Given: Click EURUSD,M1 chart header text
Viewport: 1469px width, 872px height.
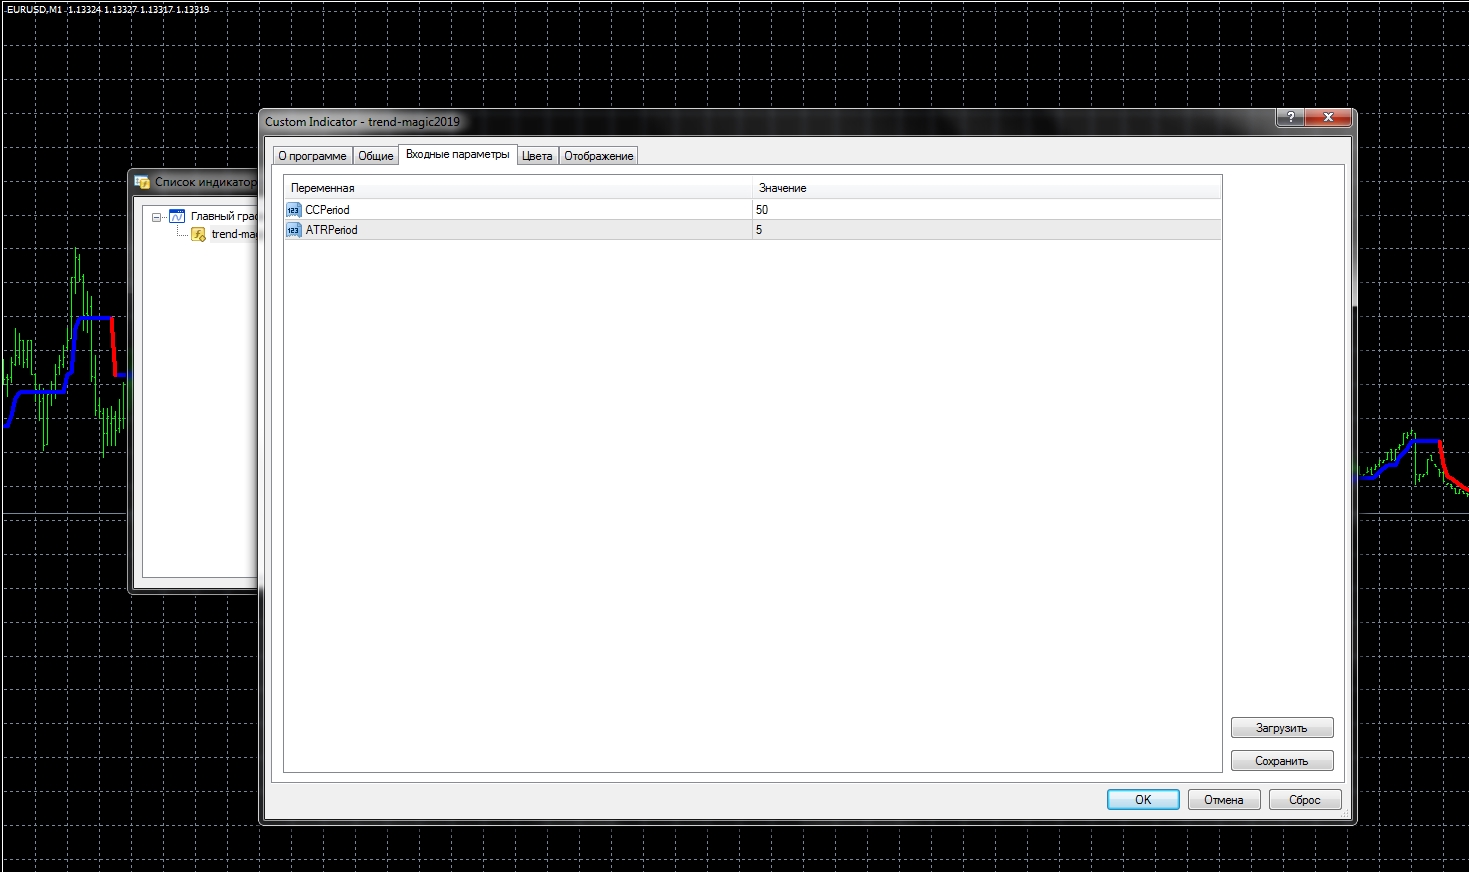Looking at the screenshot, I should click(x=108, y=9).
